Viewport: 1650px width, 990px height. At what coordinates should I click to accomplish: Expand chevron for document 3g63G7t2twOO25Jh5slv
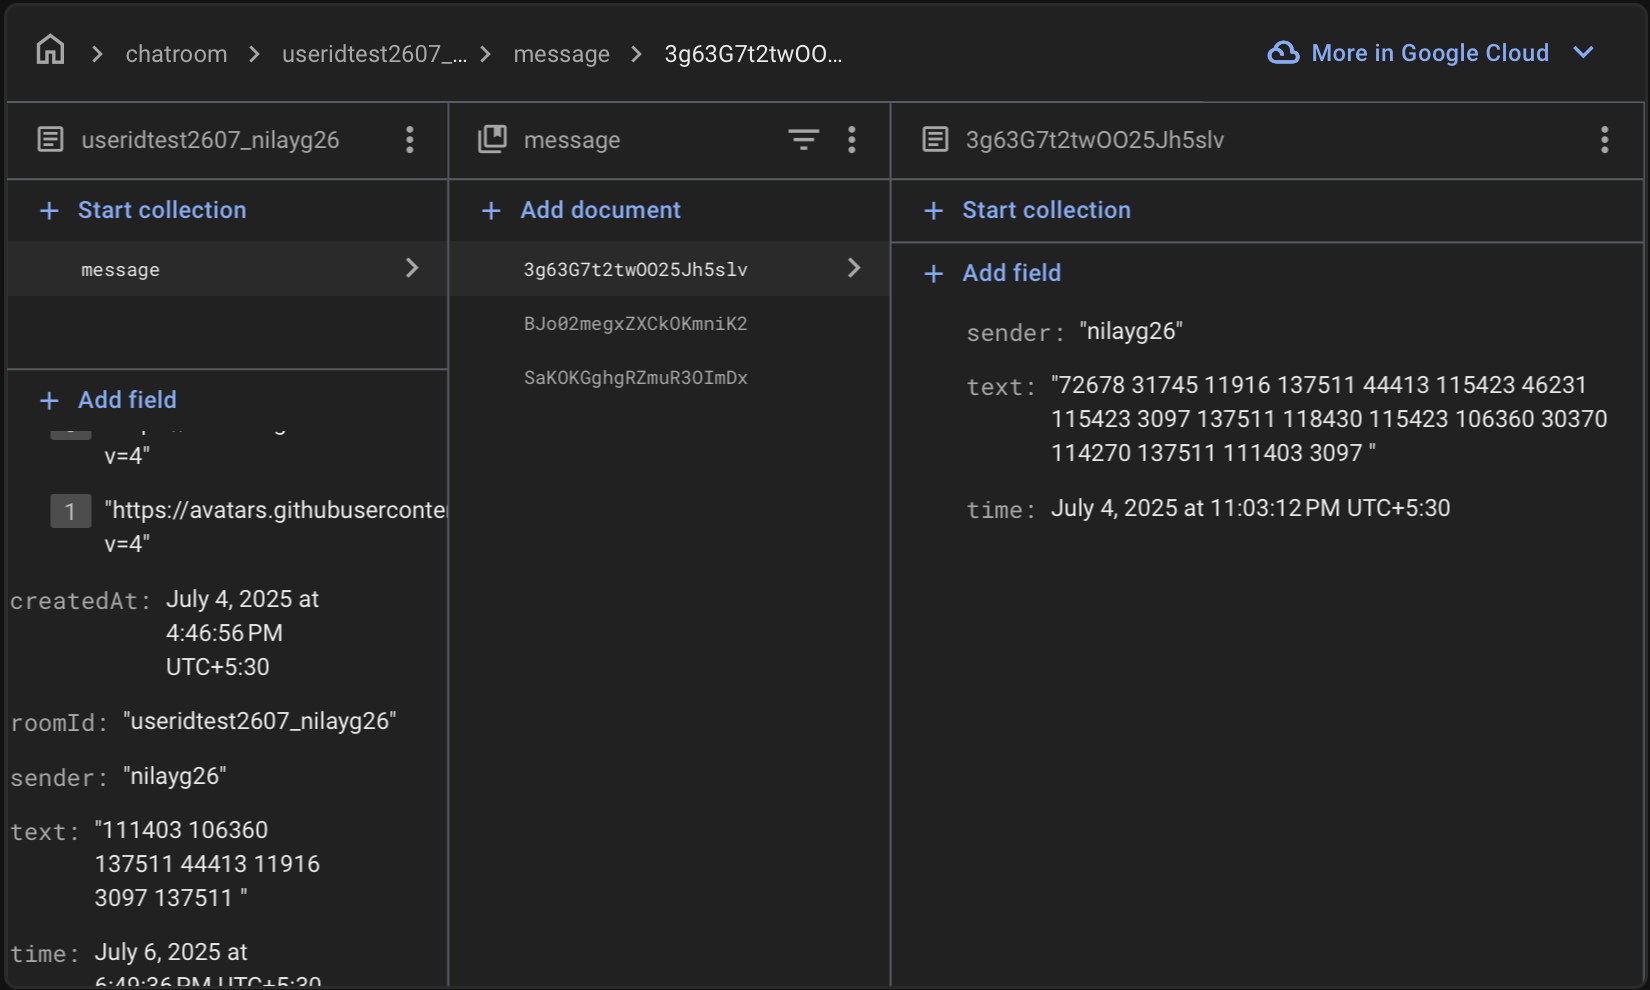[x=853, y=268]
